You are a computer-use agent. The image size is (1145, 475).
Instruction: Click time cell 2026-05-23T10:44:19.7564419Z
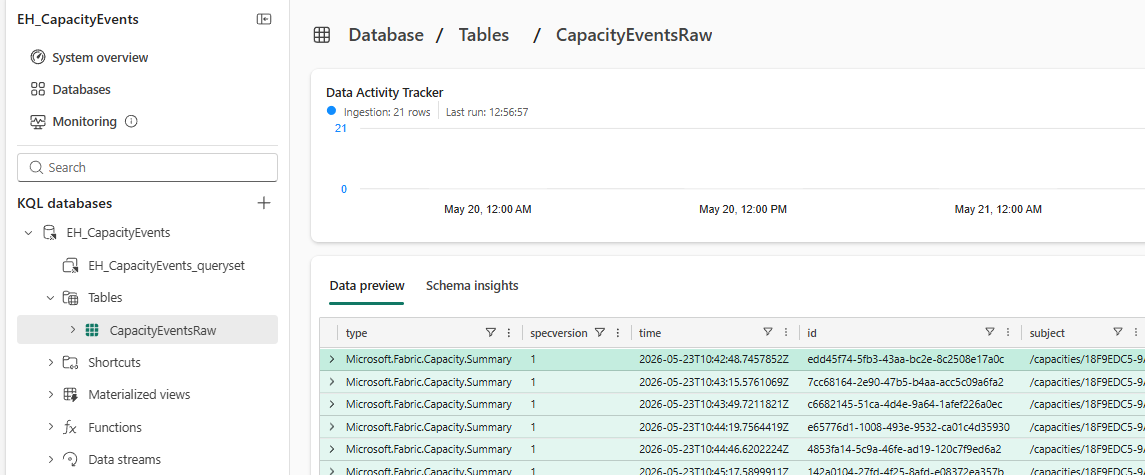(715, 426)
